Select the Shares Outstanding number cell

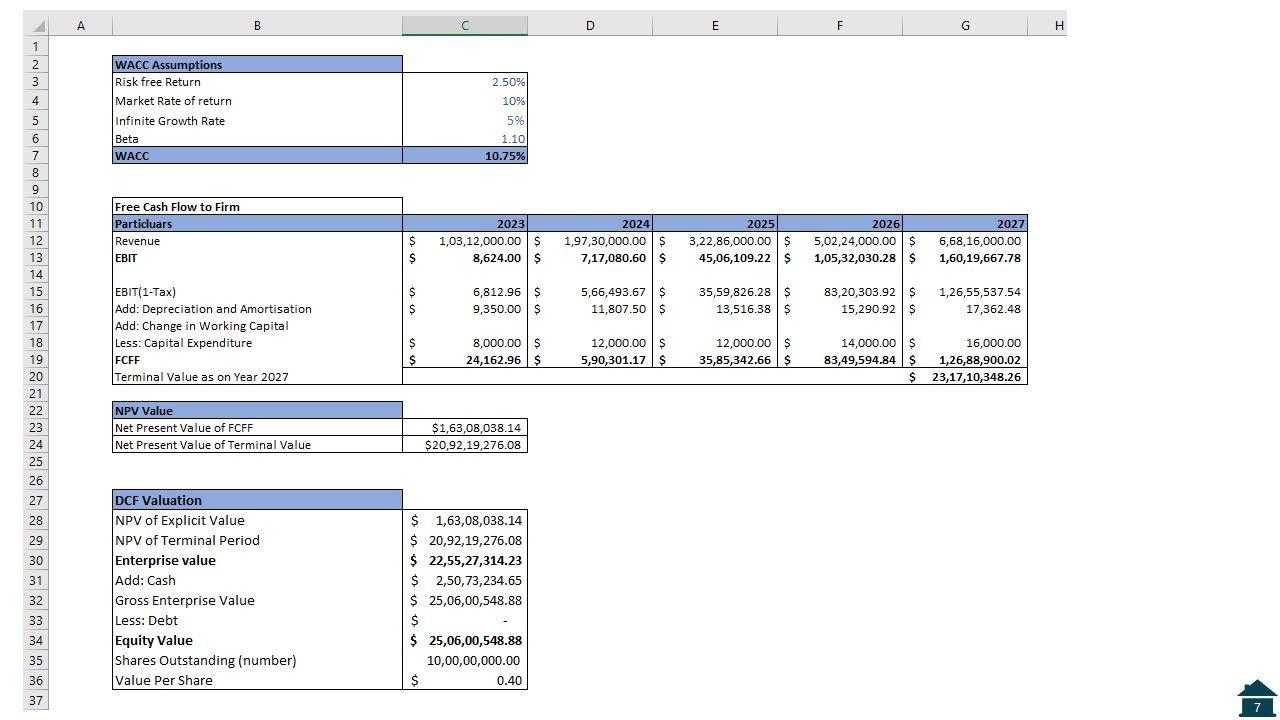click(465, 661)
